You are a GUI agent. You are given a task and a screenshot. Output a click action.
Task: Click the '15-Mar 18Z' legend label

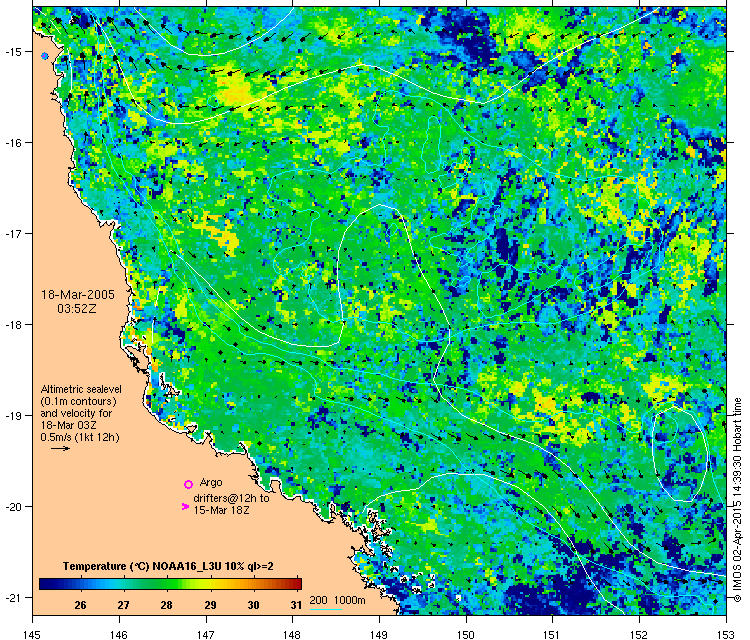(221, 510)
